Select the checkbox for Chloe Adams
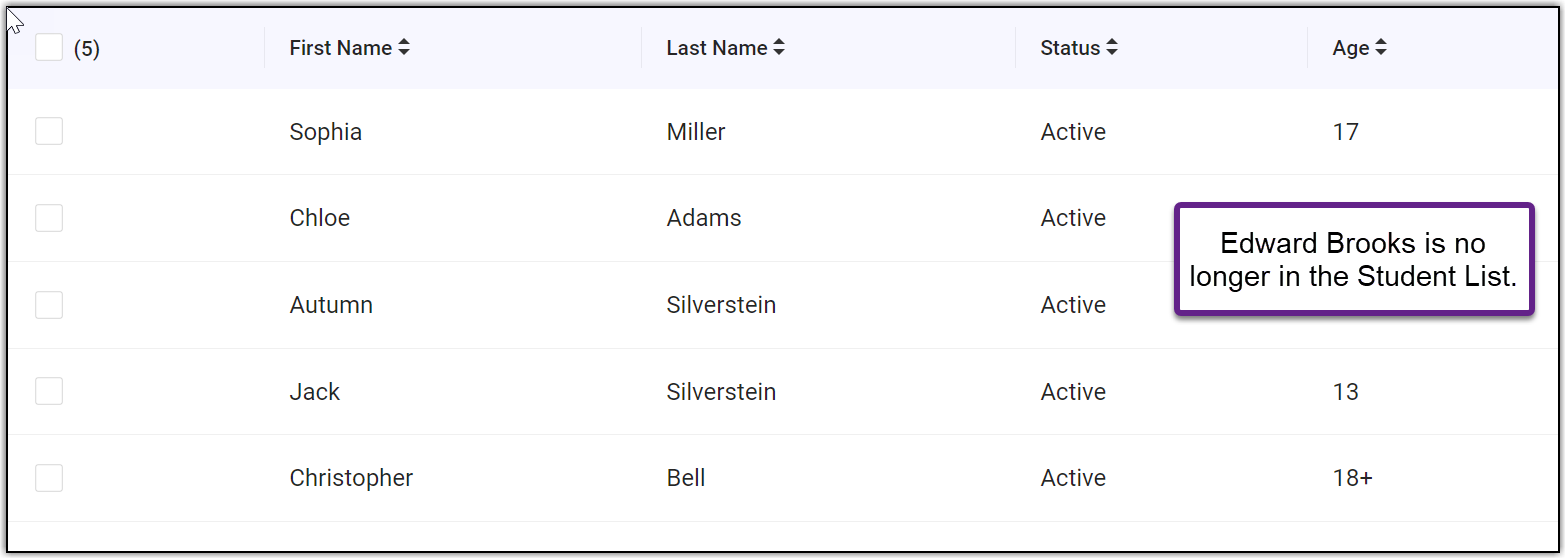This screenshot has width=1566, height=559. point(49,218)
